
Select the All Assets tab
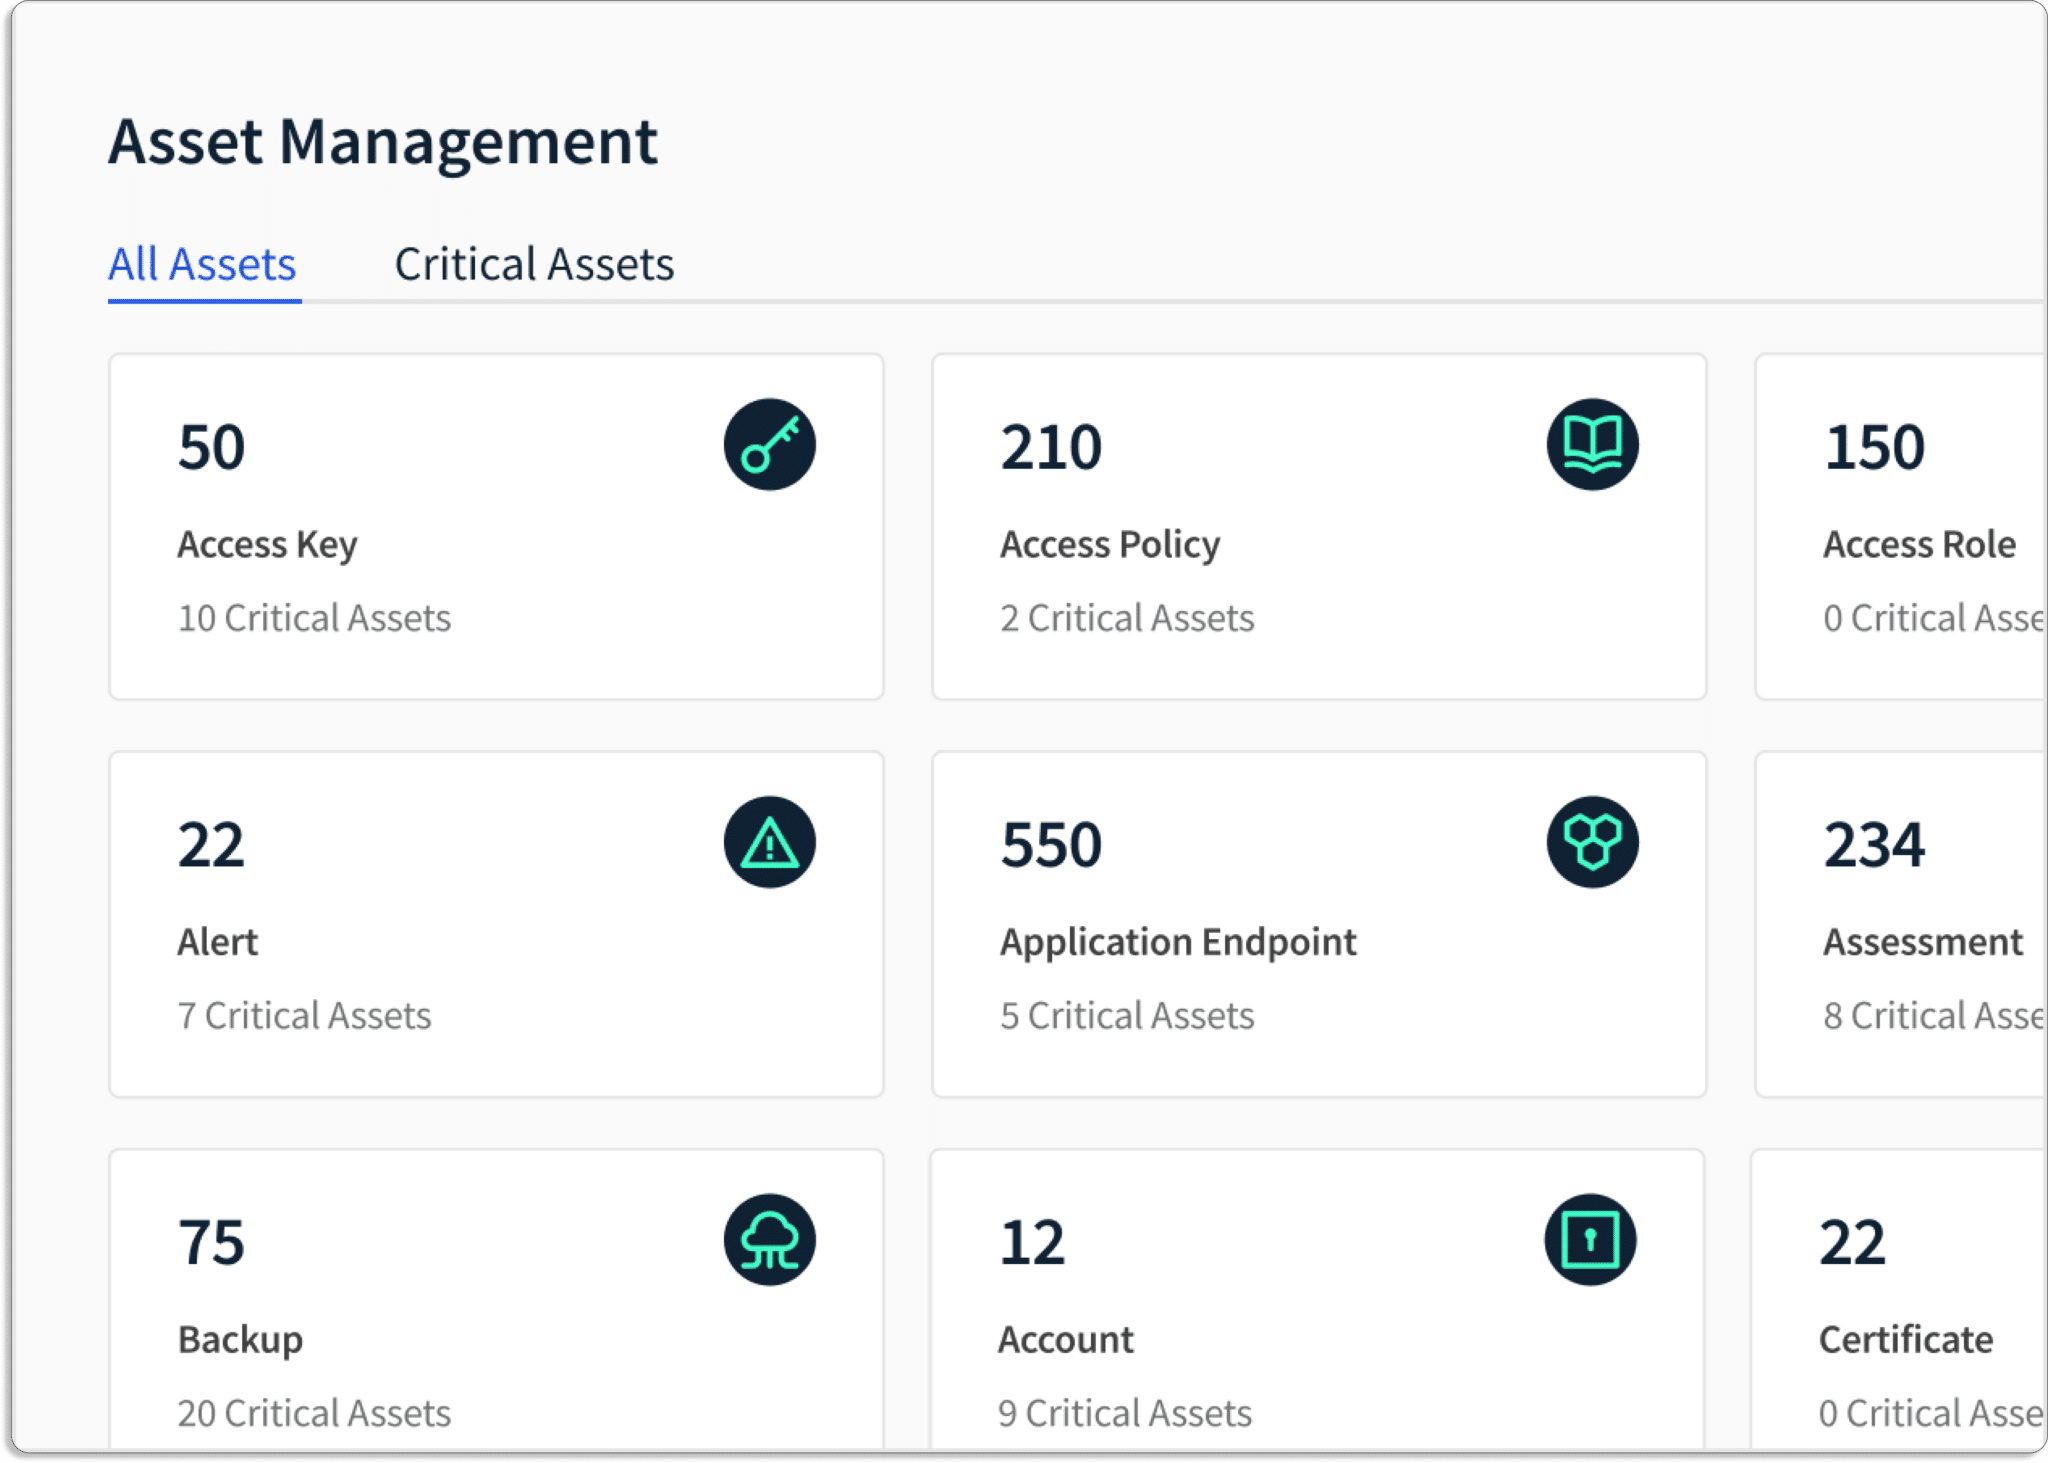tap(203, 265)
